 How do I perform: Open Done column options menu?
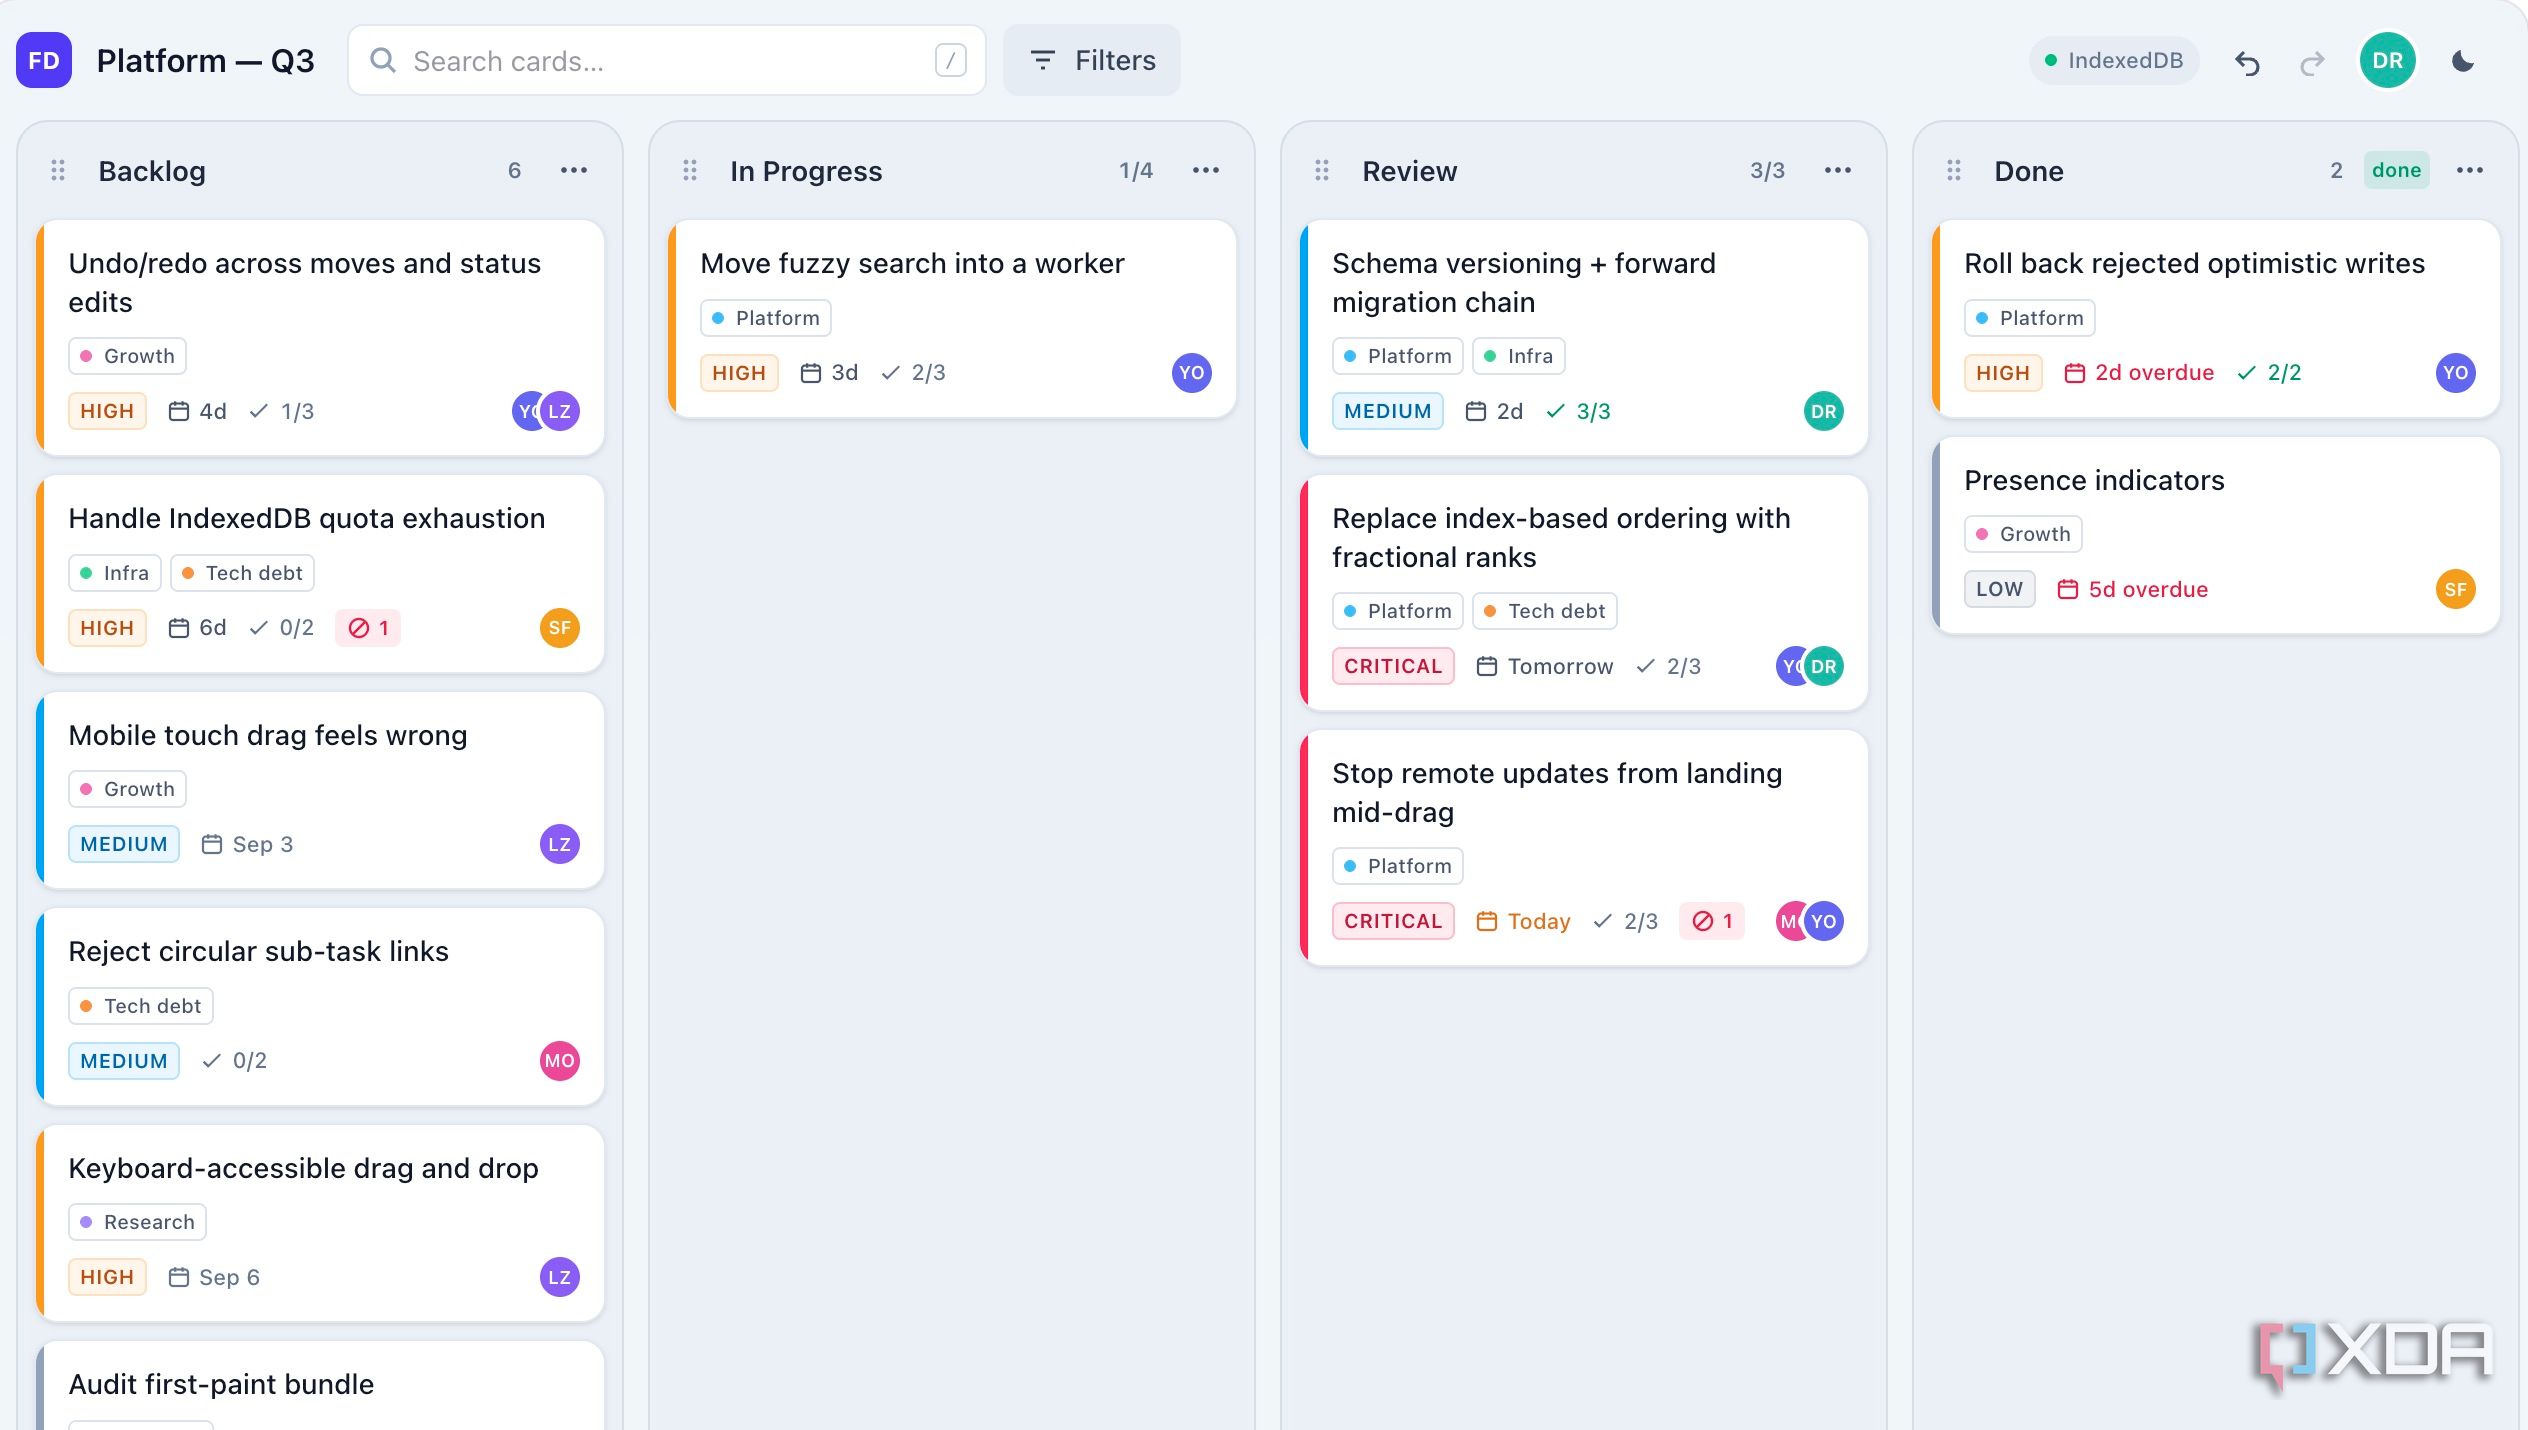click(2470, 171)
